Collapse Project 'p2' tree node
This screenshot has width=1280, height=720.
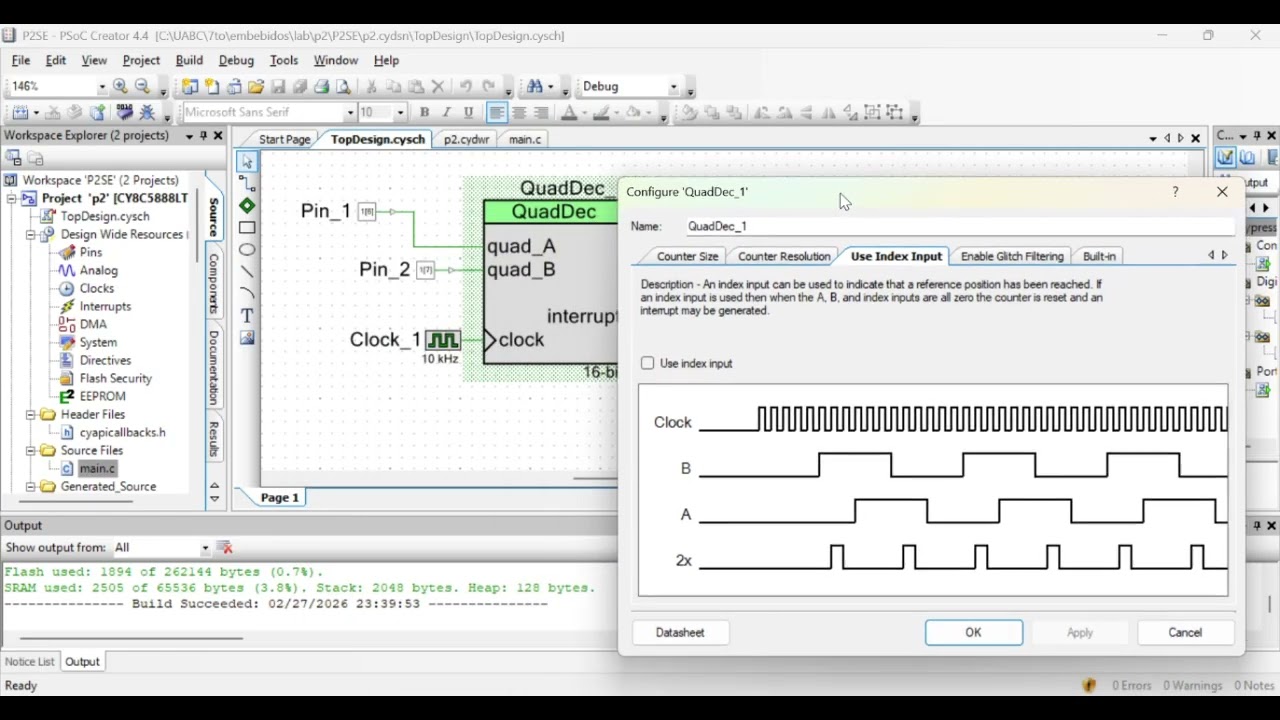pyautogui.click(x=11, y=198)
